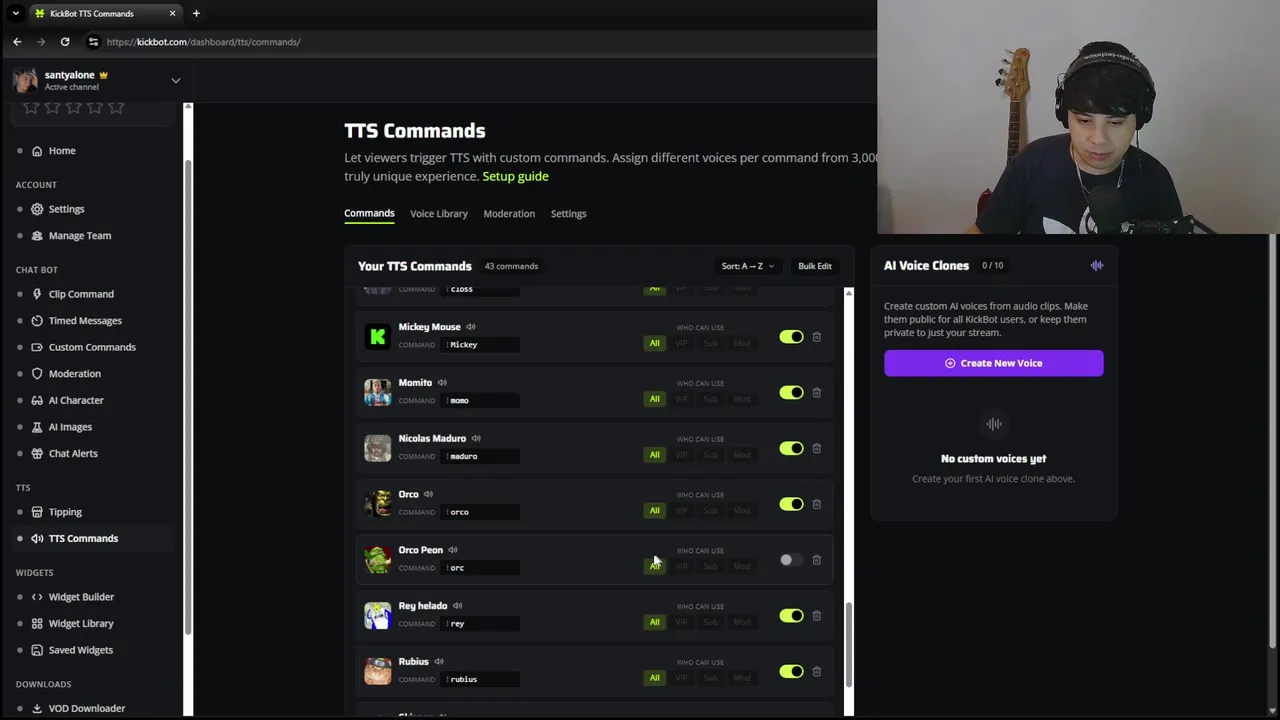
Task: Delete the Nicolas Maduro command trash icon
Action: [816, 448]
